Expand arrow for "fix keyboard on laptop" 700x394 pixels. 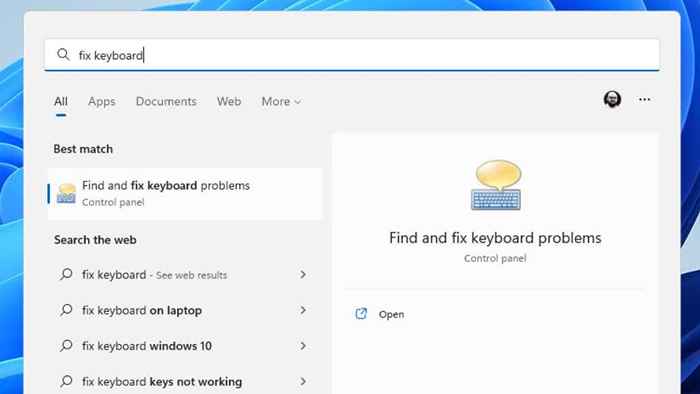[x=303, y=310]
